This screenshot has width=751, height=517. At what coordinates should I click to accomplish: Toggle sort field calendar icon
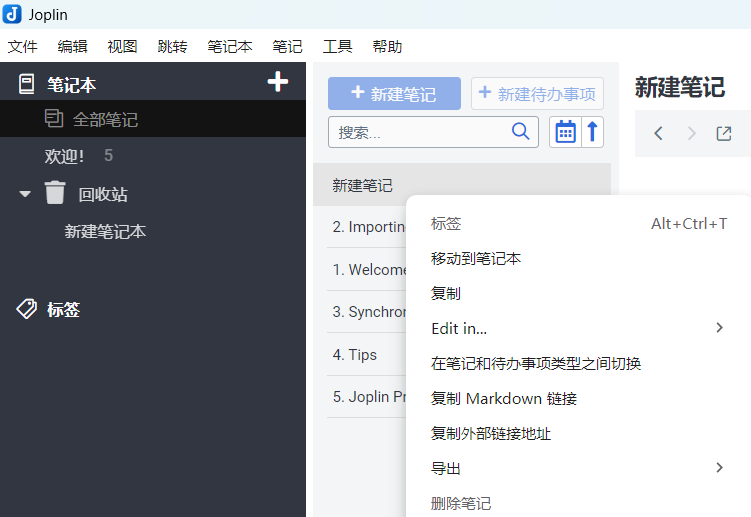[565, 132]
